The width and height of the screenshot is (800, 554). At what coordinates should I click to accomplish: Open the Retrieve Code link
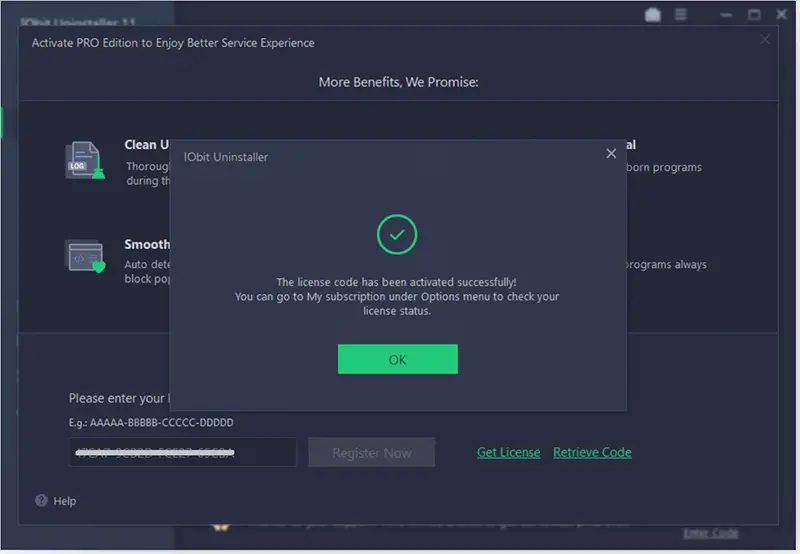tap(592, 452)
